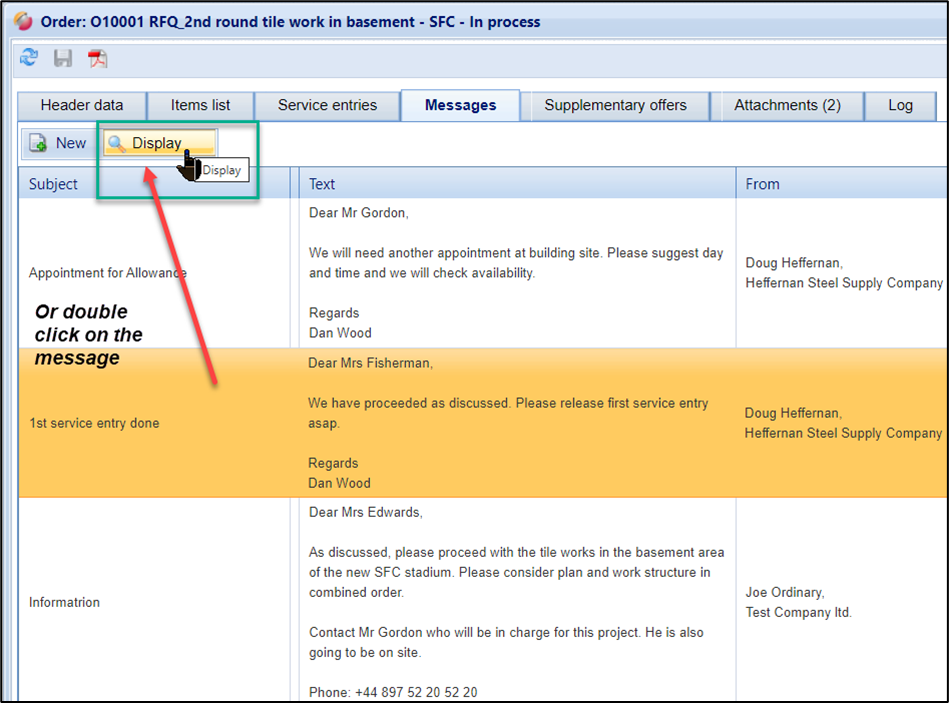The image size is (949, 703).
Task: Click the refresh icon in the toolbar
Action: [30, 59]
